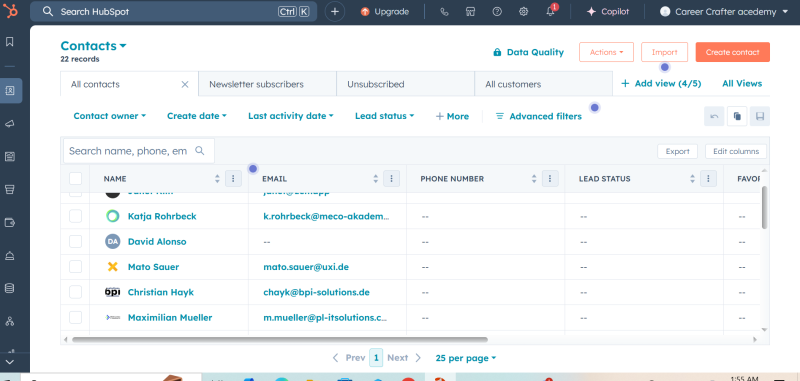Click the HubSpot sprocket logo
The height and width of the screenshot is (381, 800).
tap(11, 11)
